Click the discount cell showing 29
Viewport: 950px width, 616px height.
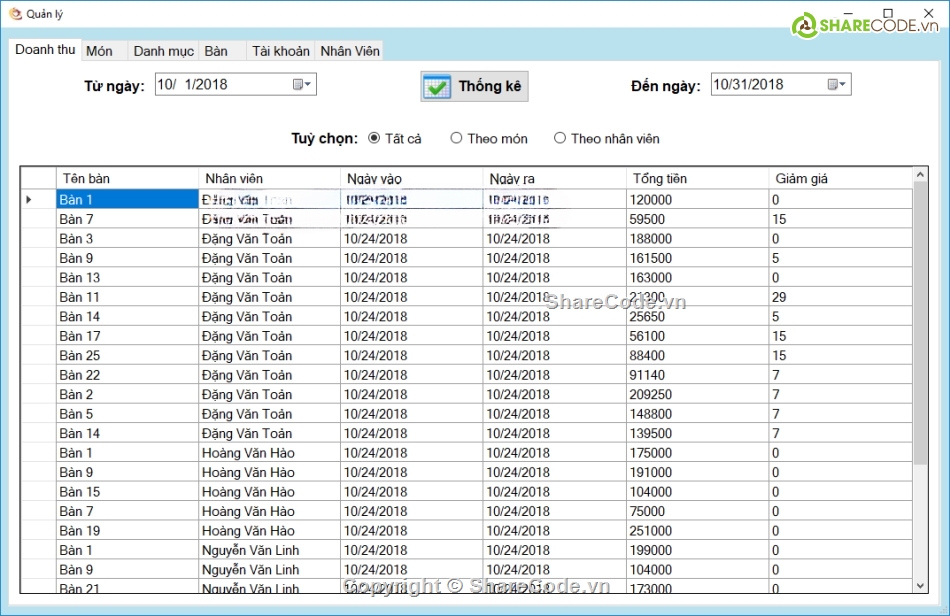pos(840,297)
